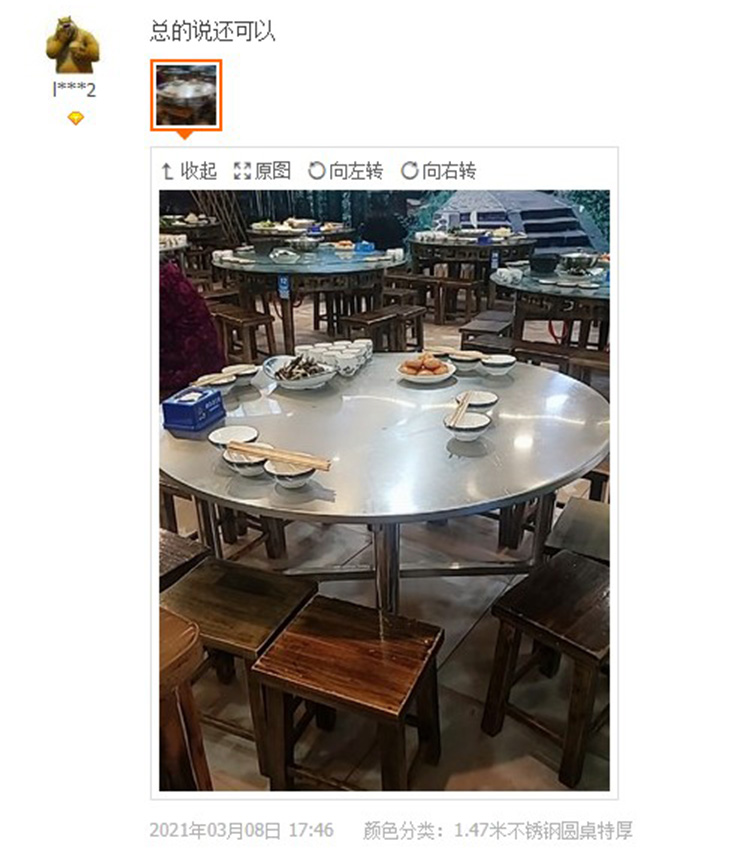Collapse the photo using 收起 label

point(199,171)
